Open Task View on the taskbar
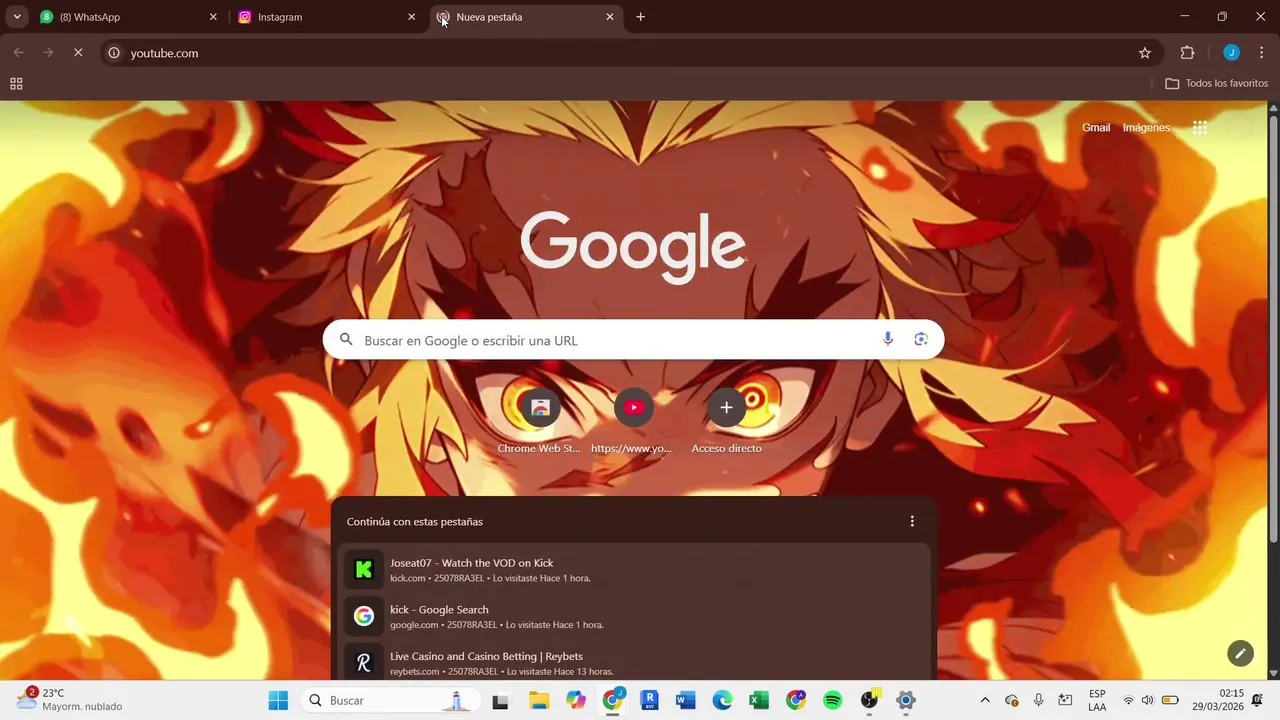Screen dimensions: 1280x720 coord(500,701)
